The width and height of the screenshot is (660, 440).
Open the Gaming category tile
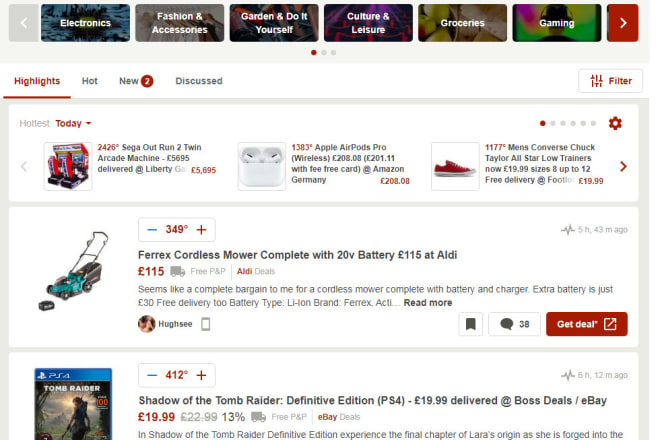(557, 23)
